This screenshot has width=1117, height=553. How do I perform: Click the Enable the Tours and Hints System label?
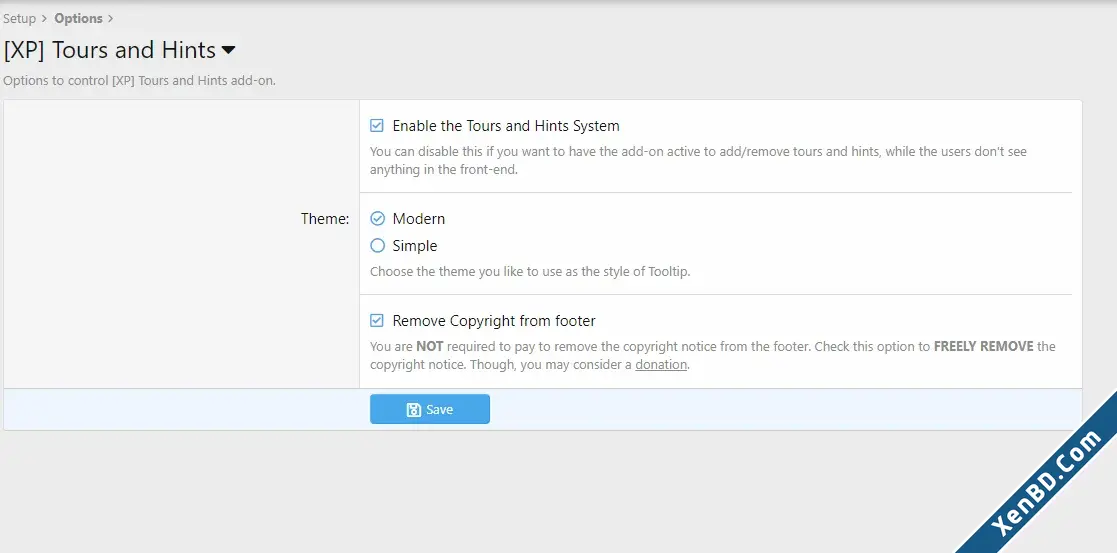[506, 126]
